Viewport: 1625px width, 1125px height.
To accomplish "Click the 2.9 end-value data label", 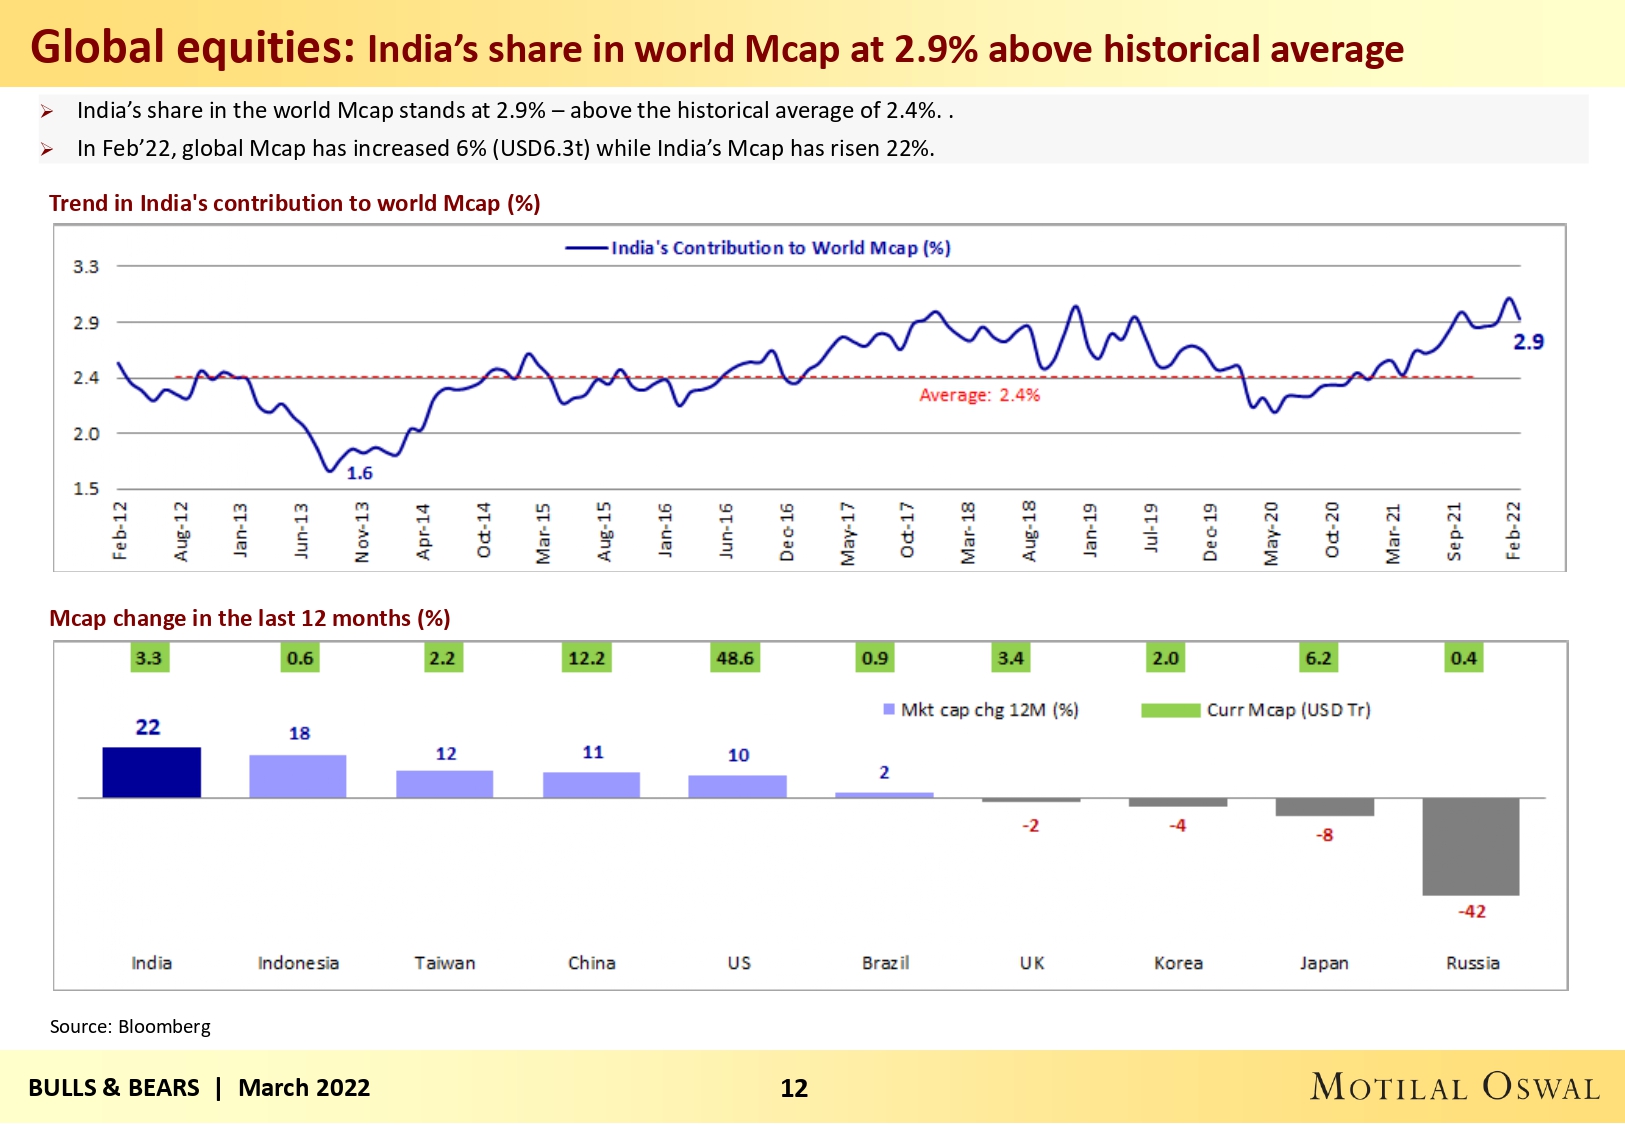I will click(1528, 342).
